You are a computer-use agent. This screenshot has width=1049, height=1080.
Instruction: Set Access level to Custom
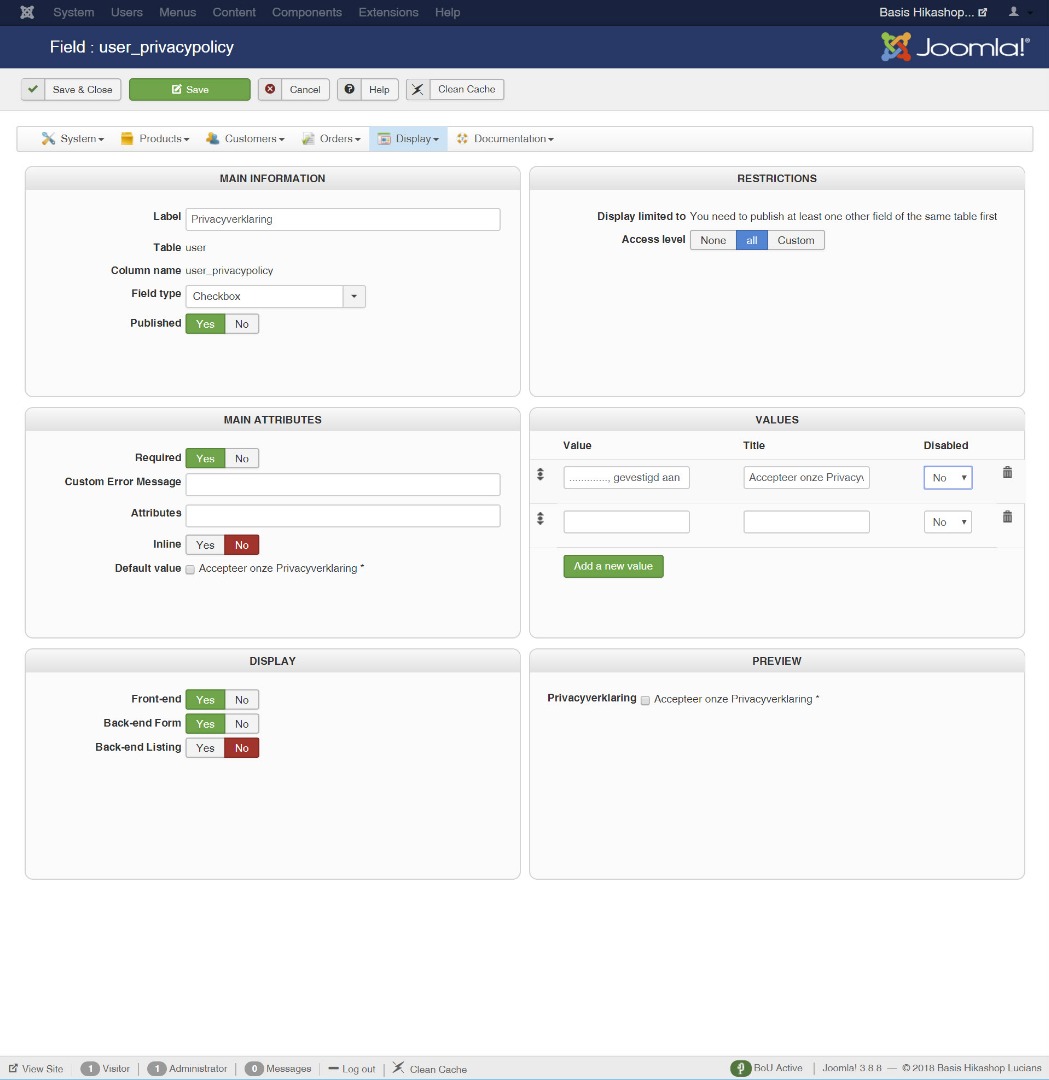pos(796,240)
